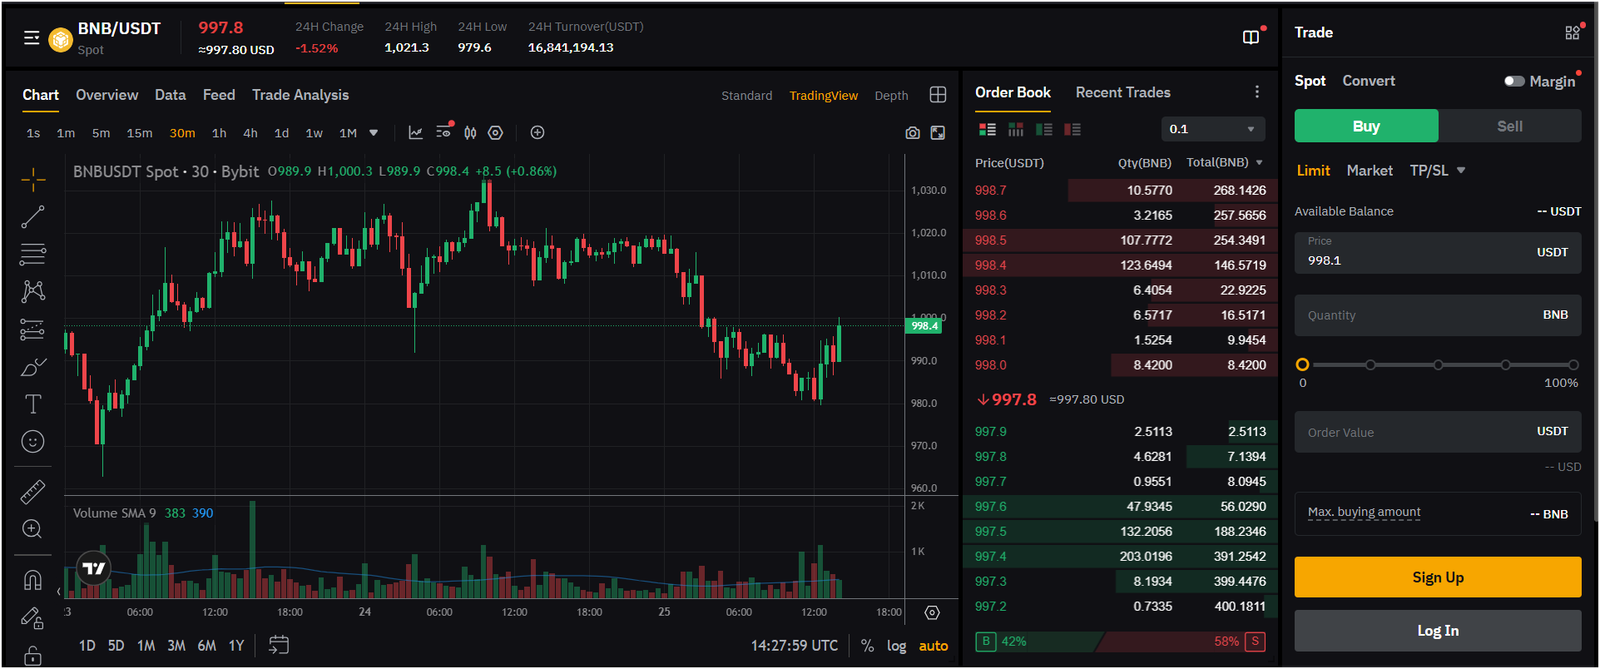Screen dimensions: 1600x669
Task: Click the Order Value input field
Action: click(1438, 432)
